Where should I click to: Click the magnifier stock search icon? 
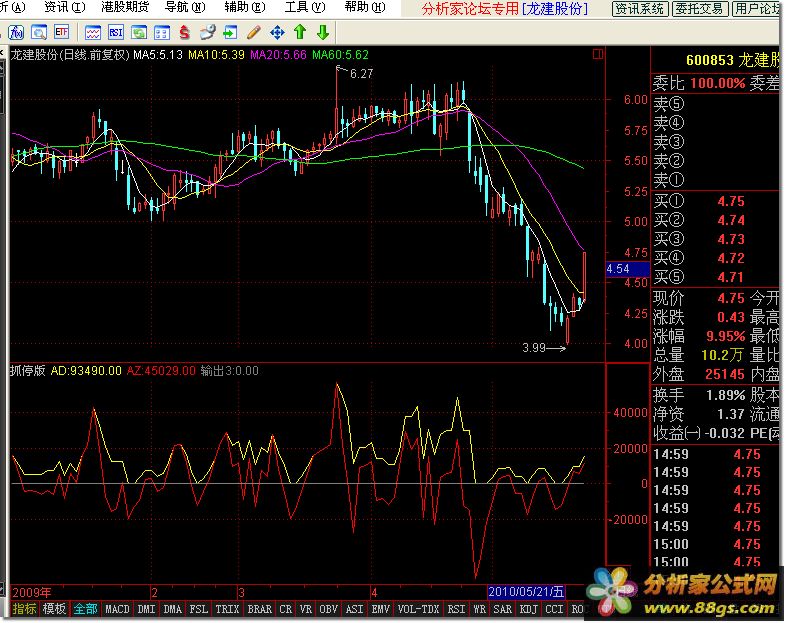coord(39,33)
